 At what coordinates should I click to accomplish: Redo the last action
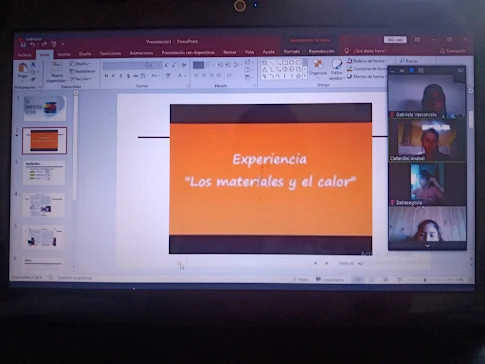(x=44, y=44)
